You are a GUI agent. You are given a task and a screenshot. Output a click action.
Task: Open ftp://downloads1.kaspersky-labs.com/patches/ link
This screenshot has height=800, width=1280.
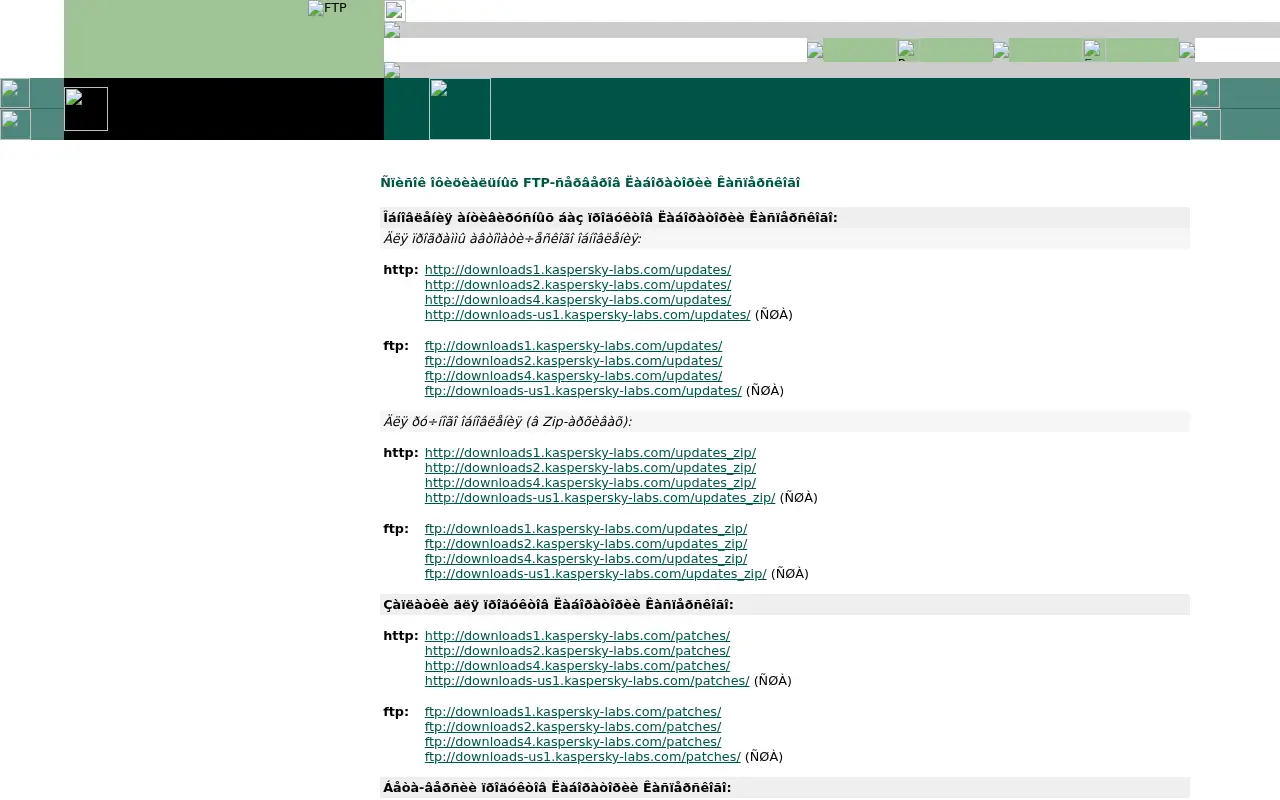click(573, 712)
